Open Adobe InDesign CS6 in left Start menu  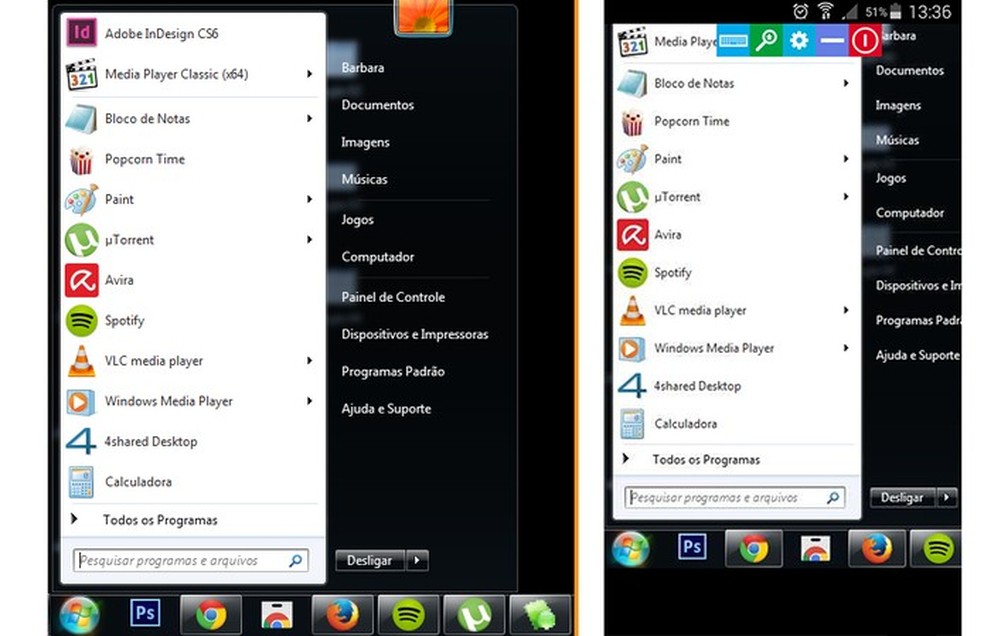(x=193, y=33)
